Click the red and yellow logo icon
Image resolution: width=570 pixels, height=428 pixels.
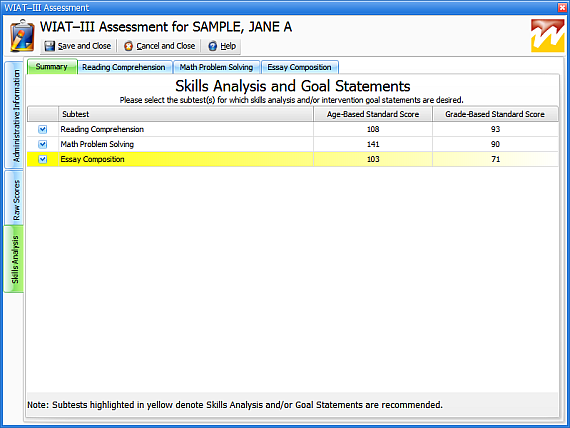pos(547,36)
